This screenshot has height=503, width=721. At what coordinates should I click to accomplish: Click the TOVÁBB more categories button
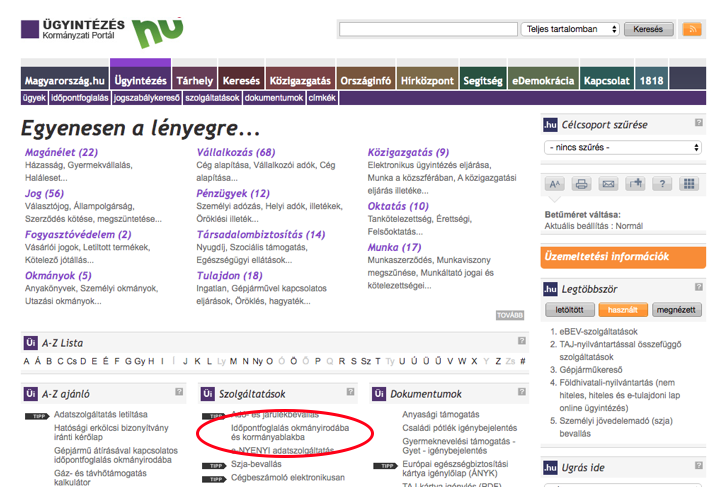[x=509, y=315]
